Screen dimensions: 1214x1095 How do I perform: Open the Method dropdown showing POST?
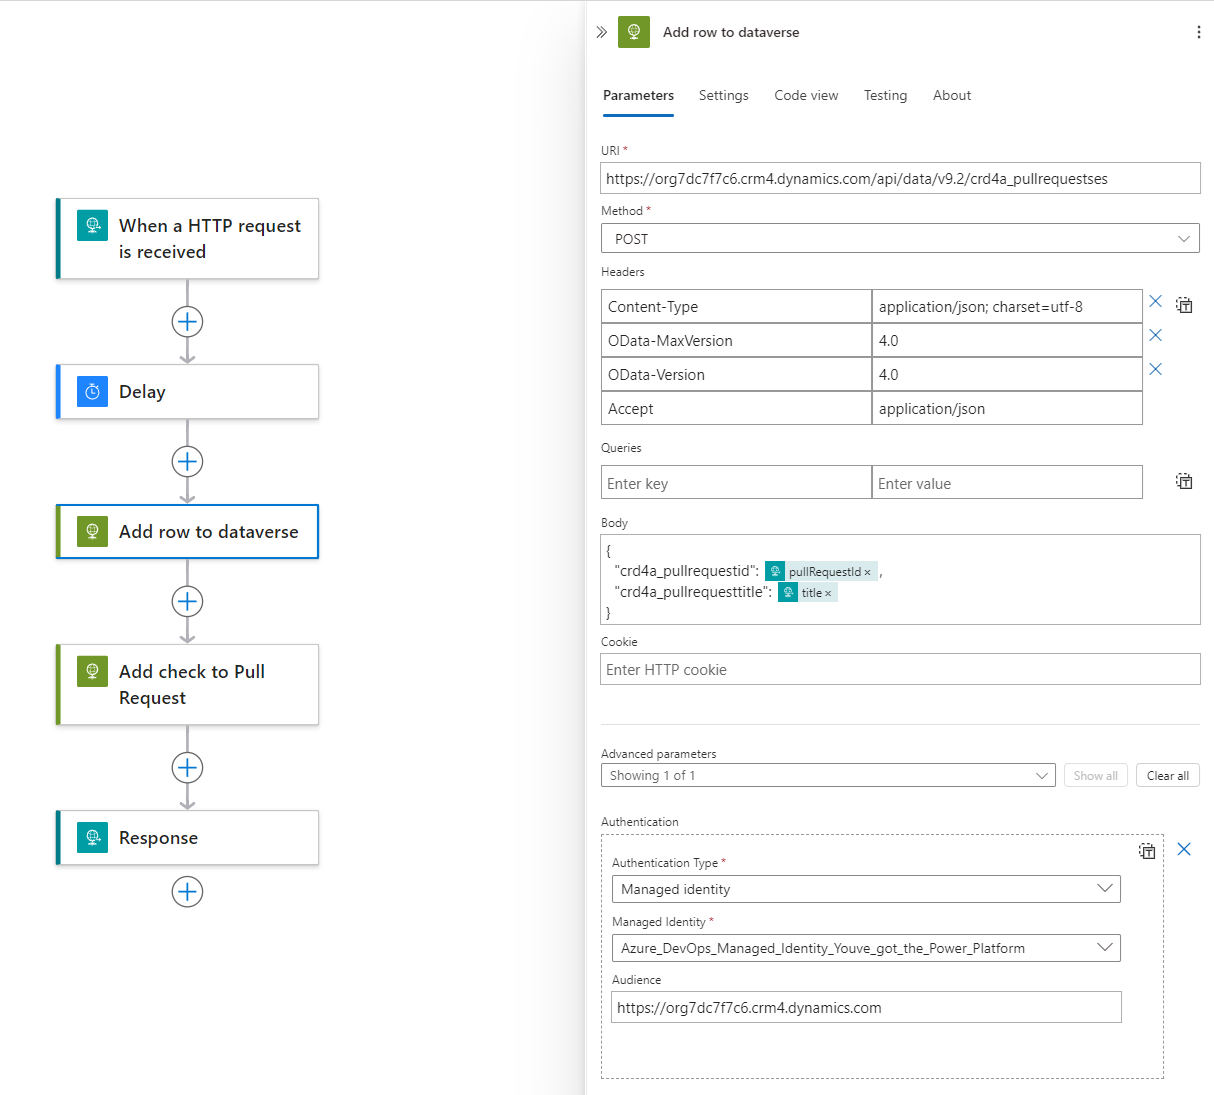(1183, 238)
